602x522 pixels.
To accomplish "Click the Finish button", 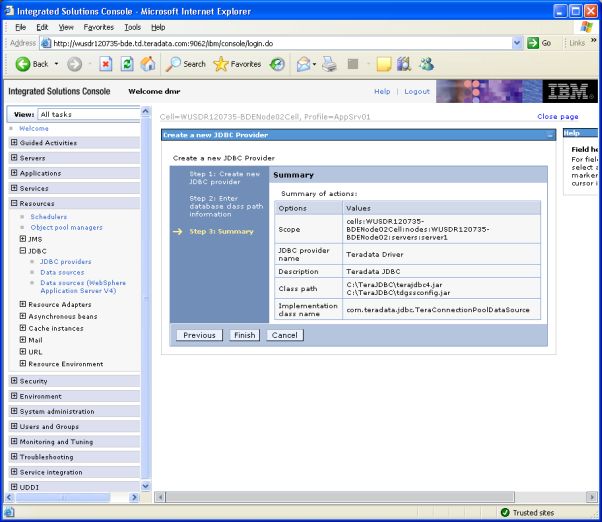I will click(x=245, y=335).
